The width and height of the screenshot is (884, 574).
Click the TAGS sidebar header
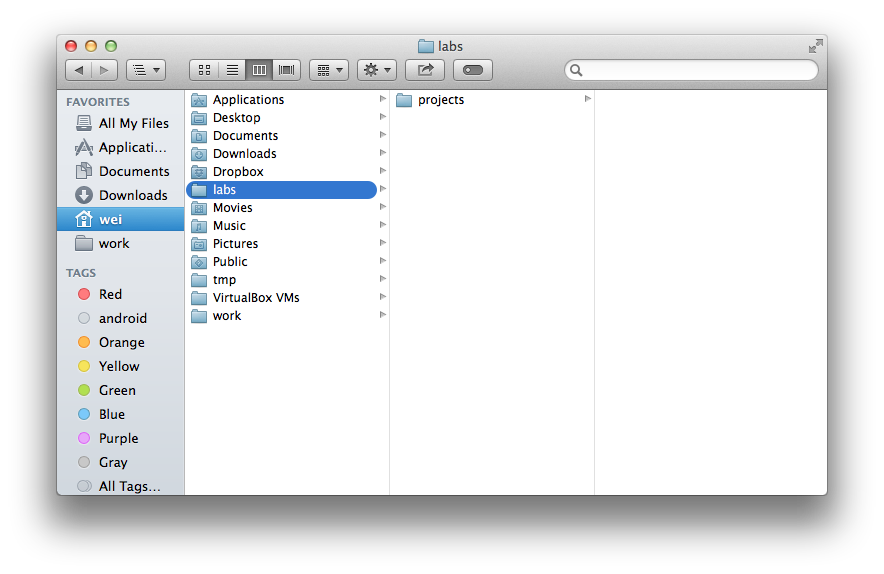(x=81, y=273)
